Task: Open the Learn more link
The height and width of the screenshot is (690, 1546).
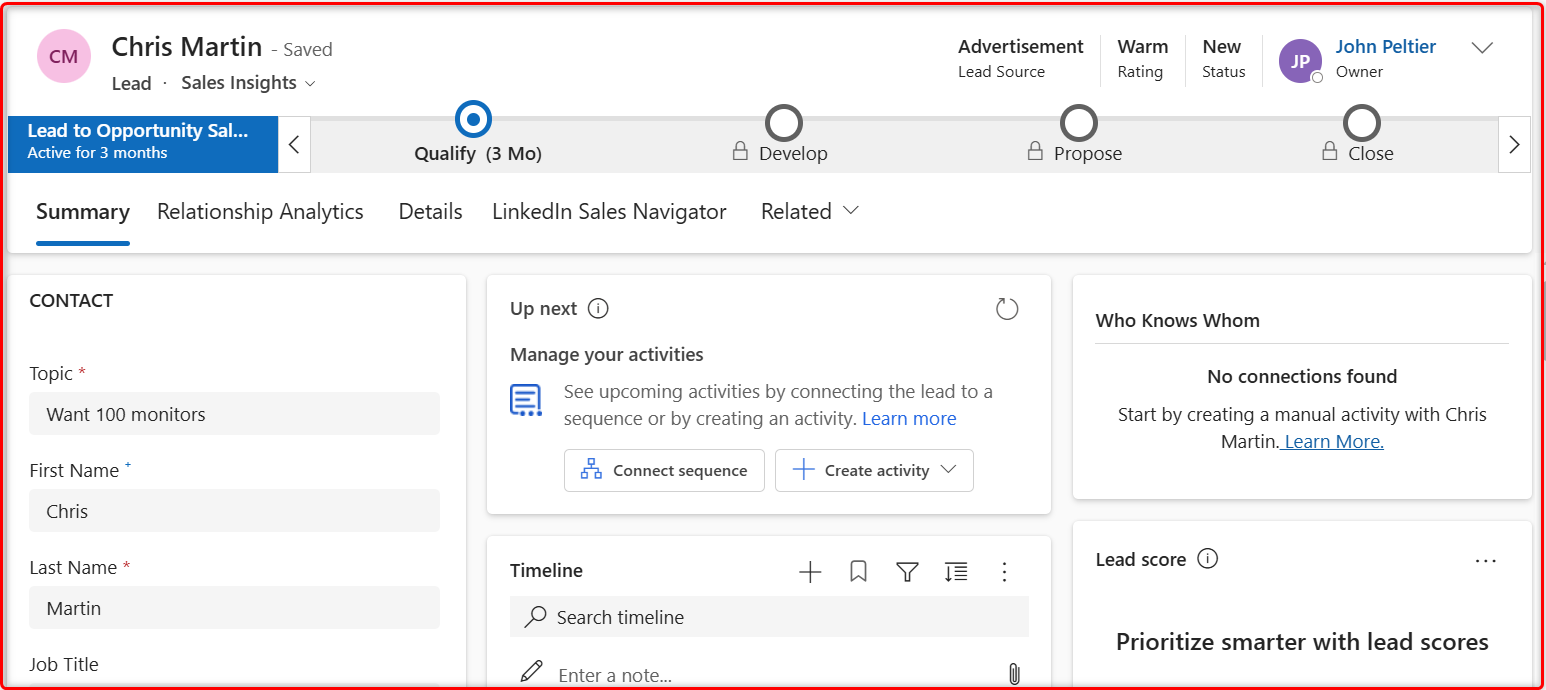Action: (908, 418)
